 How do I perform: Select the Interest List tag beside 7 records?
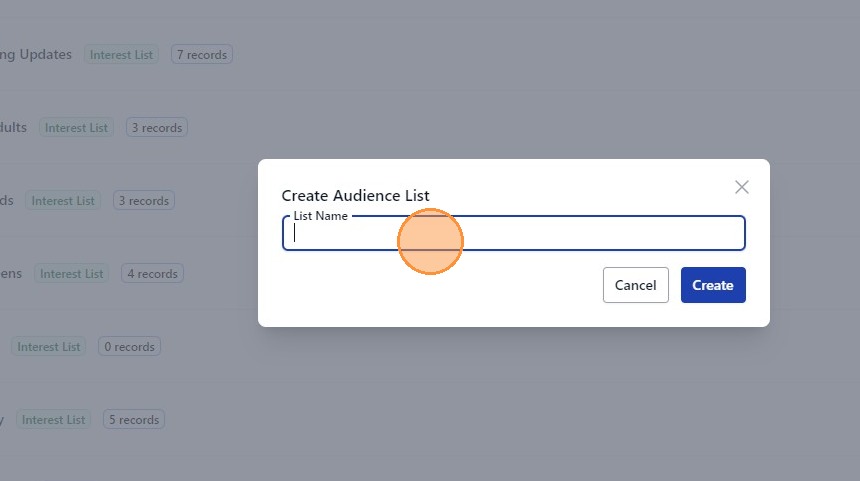point(121,55)
